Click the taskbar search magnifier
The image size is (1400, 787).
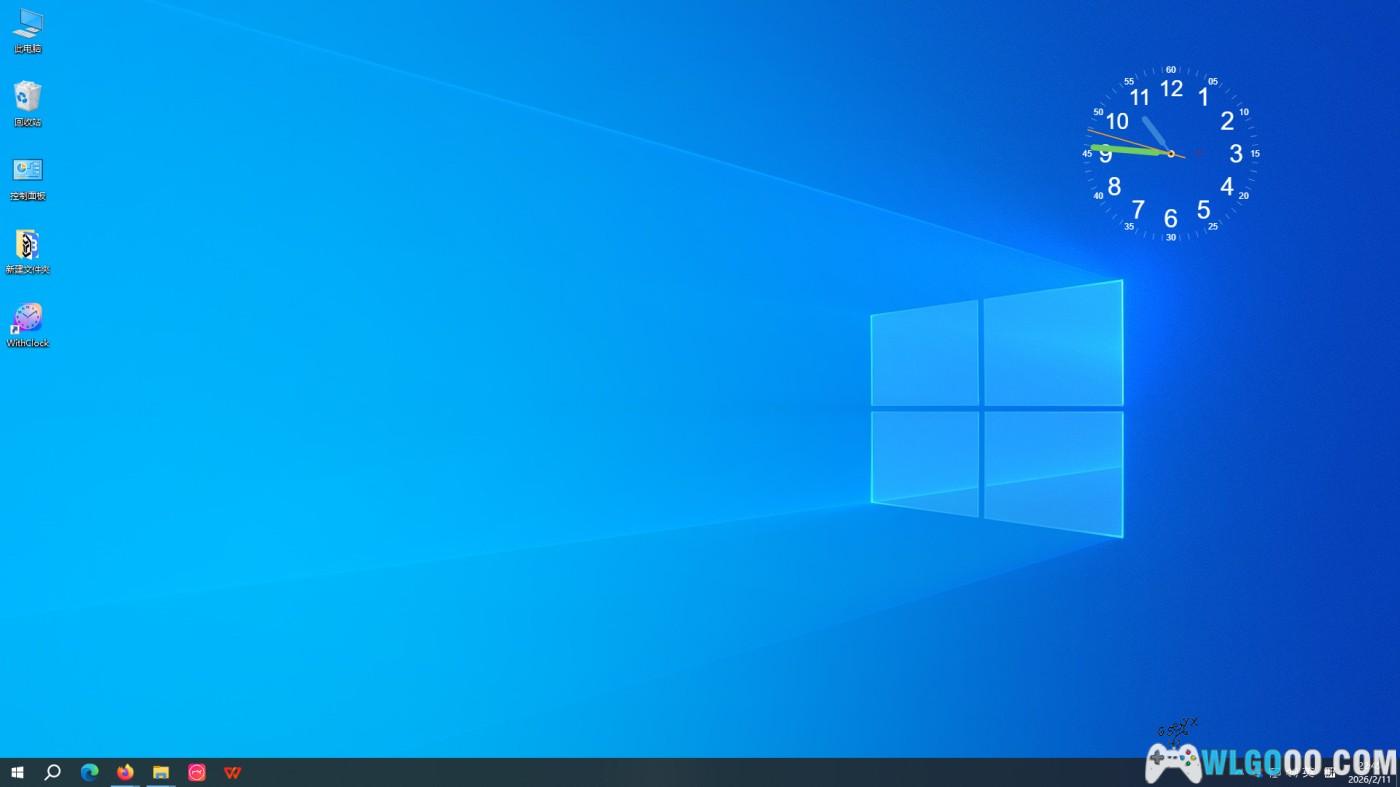pyautogui.click(x=53, y=772)
